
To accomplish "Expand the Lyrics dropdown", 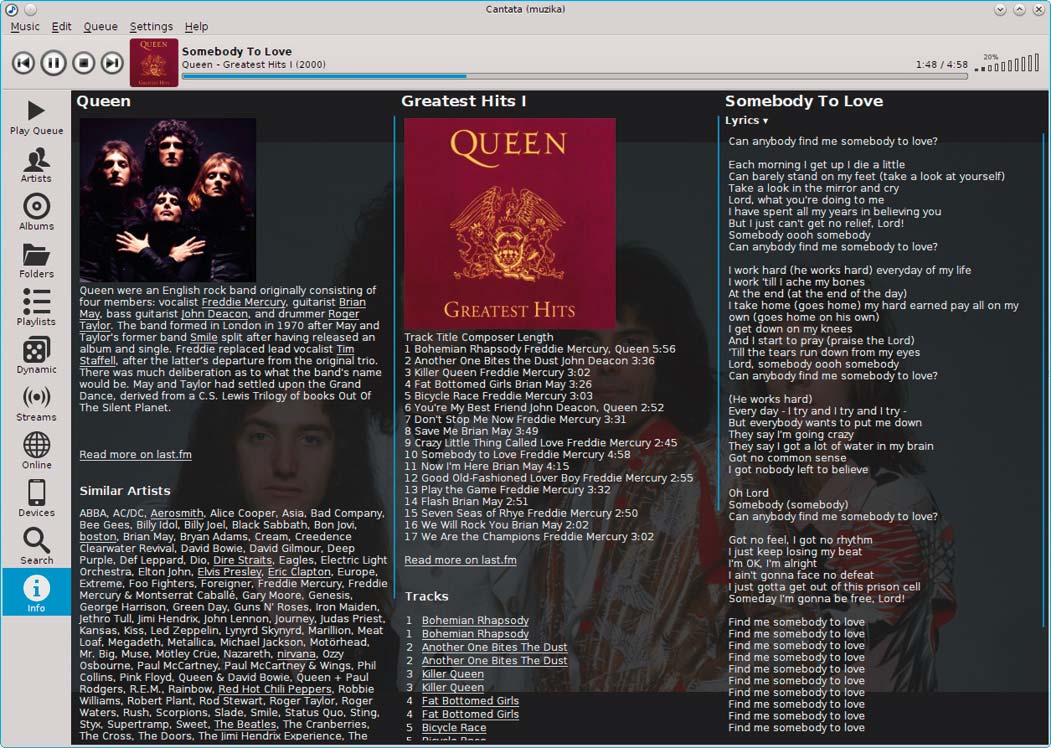I will [x=746, y=121].
